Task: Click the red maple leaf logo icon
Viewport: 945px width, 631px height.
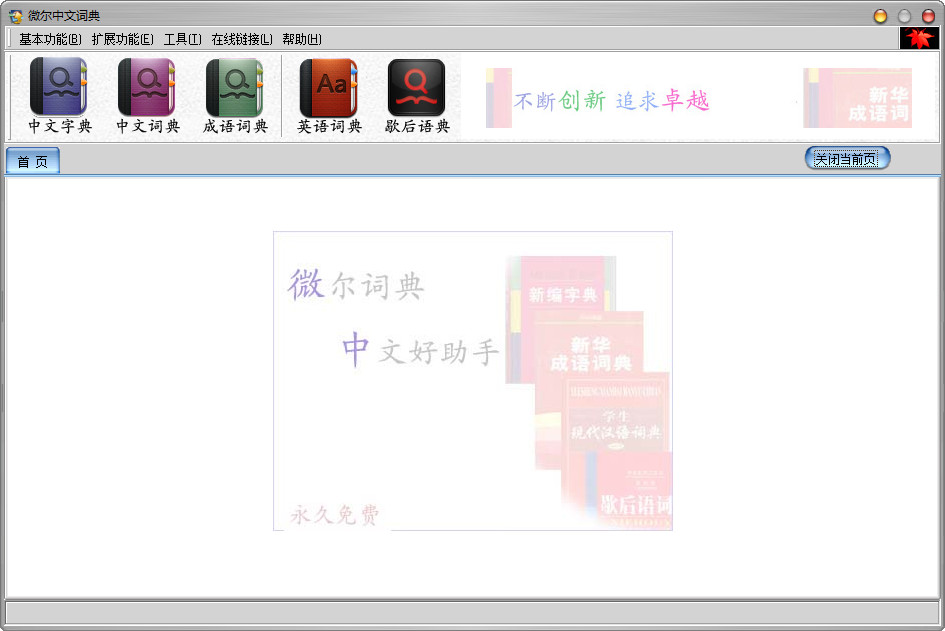Action: pos(919,39)
